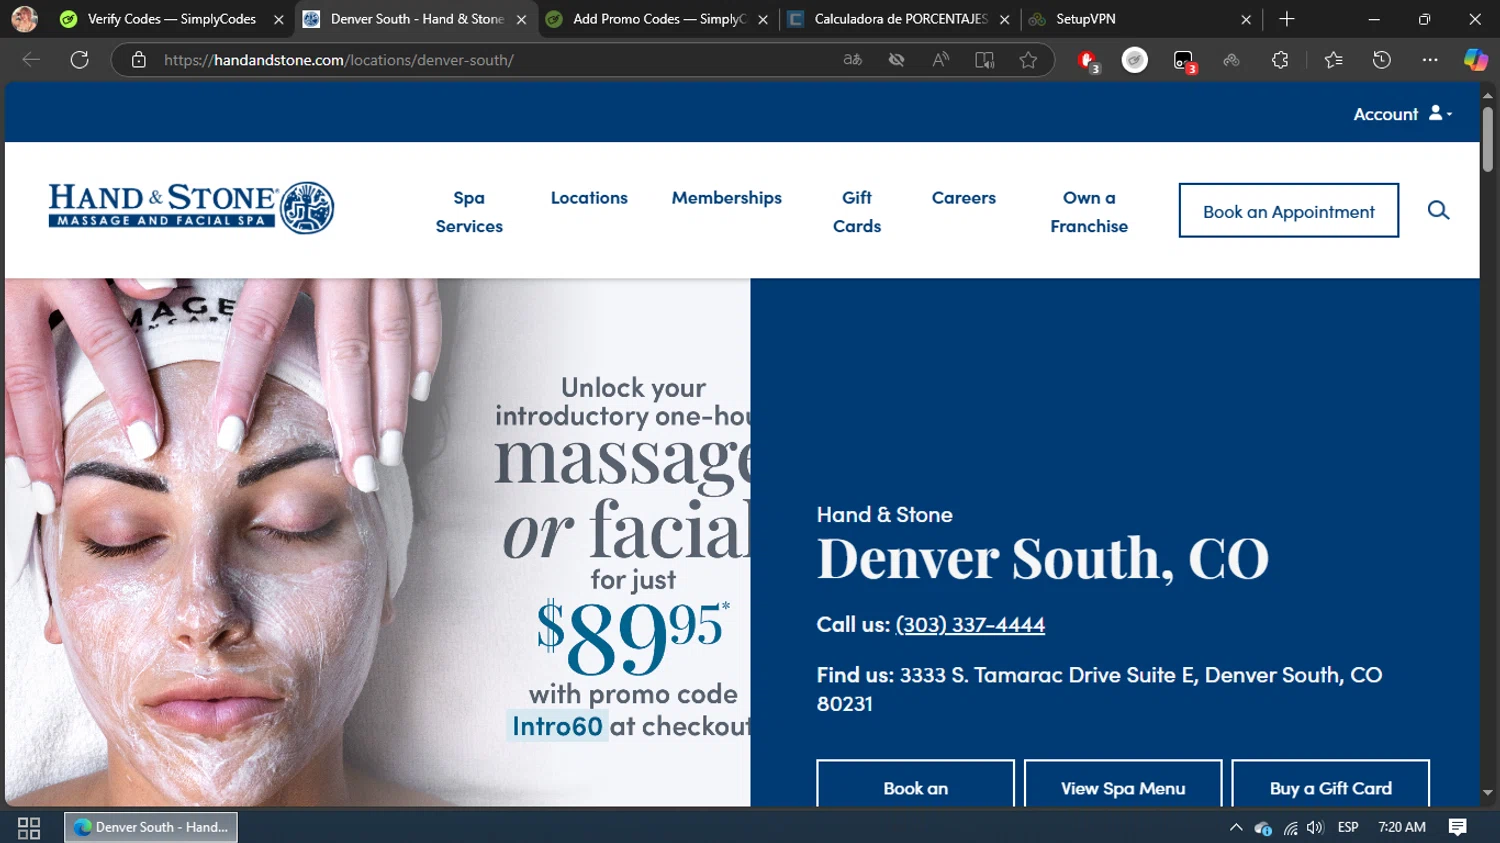This screenshot has height=843, width=1500.
Task: Switch to Verify Codes — SimplyCodes tab
Action: tap(171, 19)
